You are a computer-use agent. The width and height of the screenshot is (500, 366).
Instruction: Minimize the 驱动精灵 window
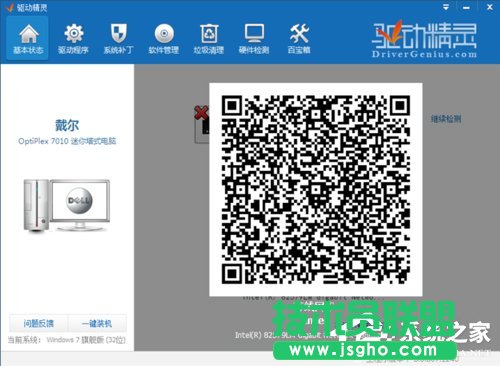coord(466,7)
